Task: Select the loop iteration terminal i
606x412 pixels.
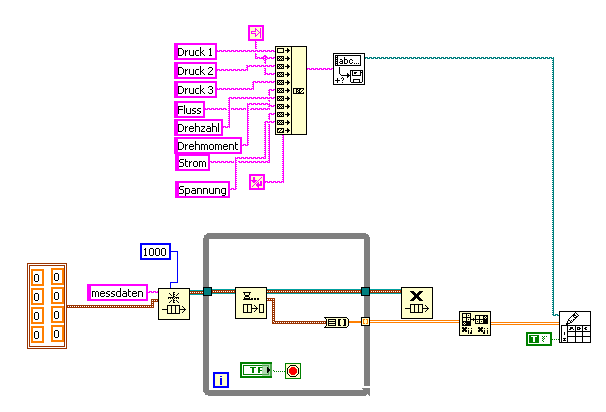Action: [x=221, y=380]
